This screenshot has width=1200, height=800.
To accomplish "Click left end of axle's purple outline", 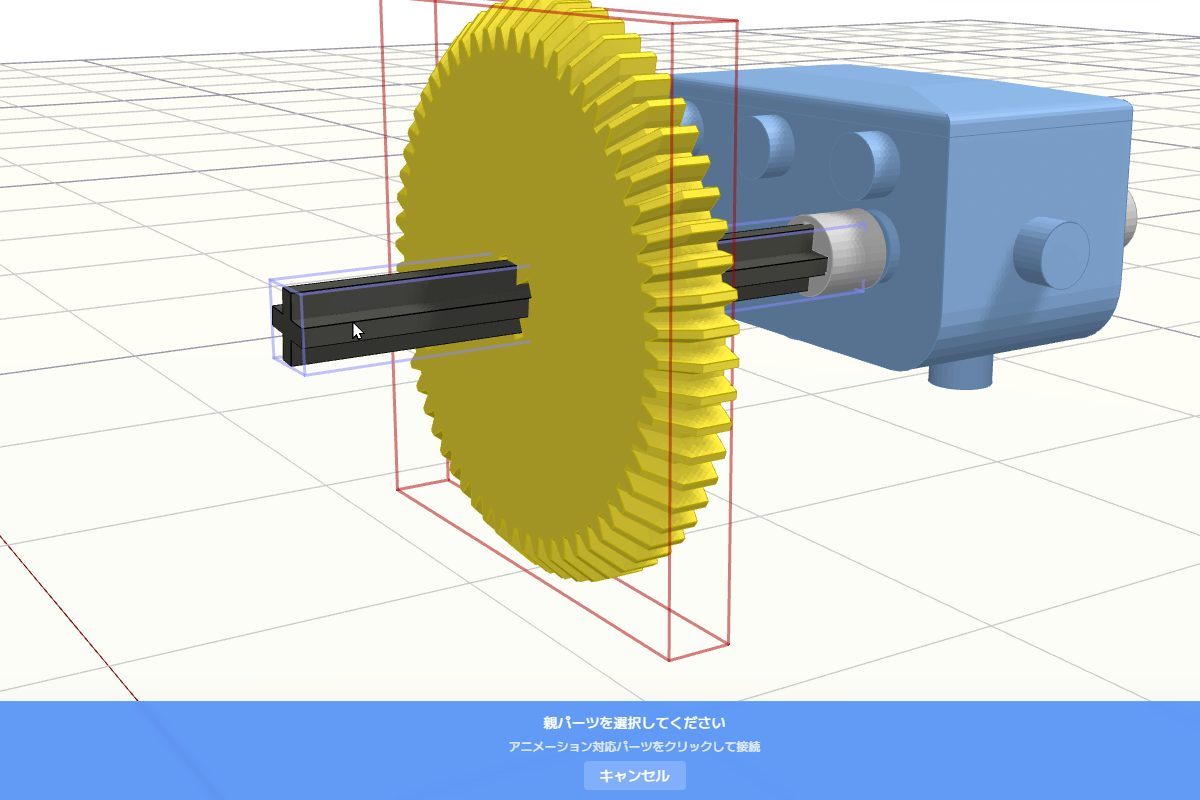I will [273, 320].
